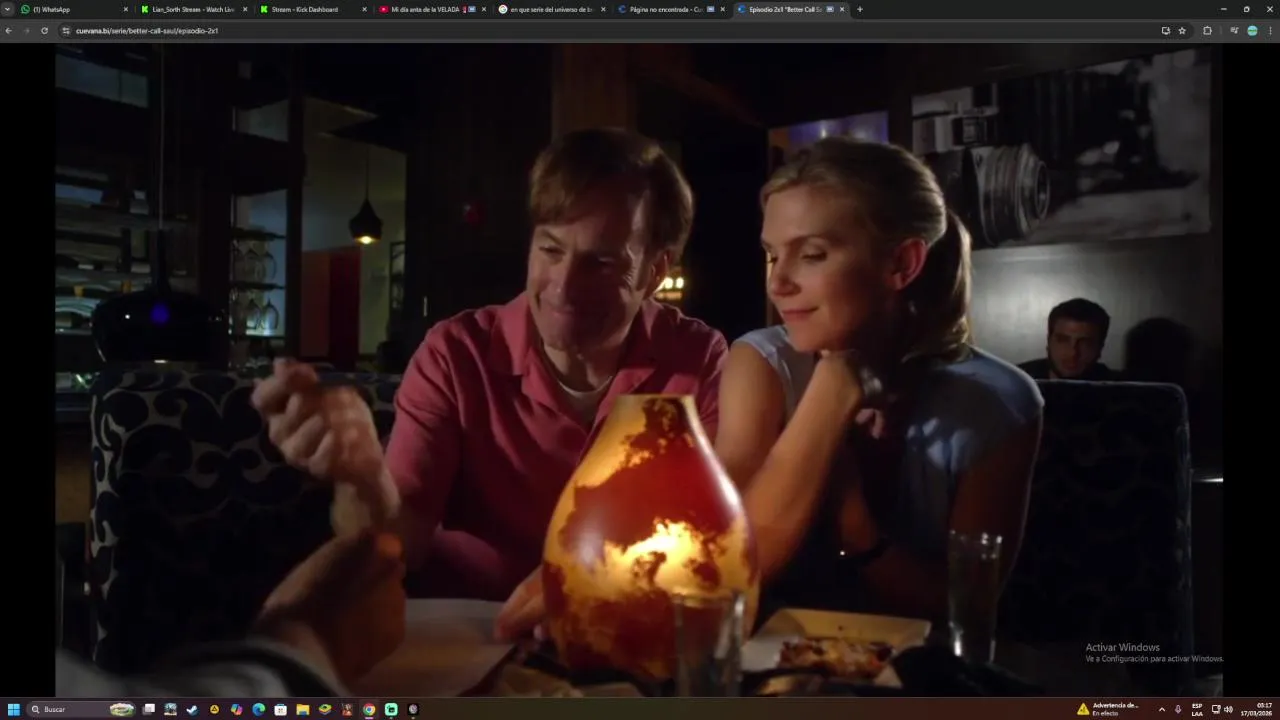Screen dimensions: 1280x720
Task: Open the volume speaker tray icon
Action: point(1228,709)
